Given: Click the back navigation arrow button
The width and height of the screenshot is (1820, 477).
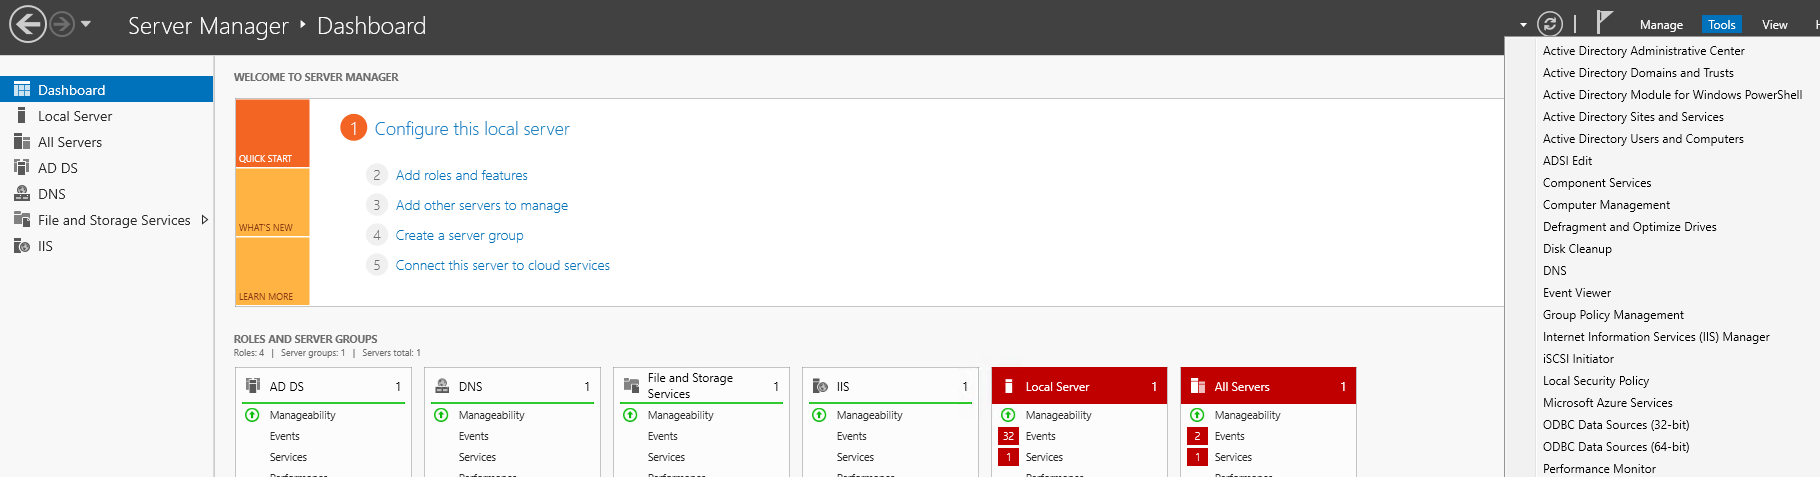Looking at the screenshot, I should [28, 25].
